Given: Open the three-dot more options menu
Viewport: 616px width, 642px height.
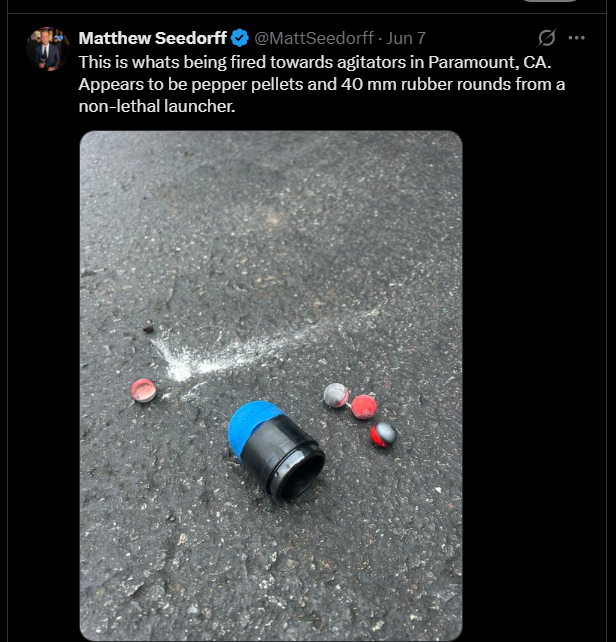Looking at the screenshot, I should [577, 38].
